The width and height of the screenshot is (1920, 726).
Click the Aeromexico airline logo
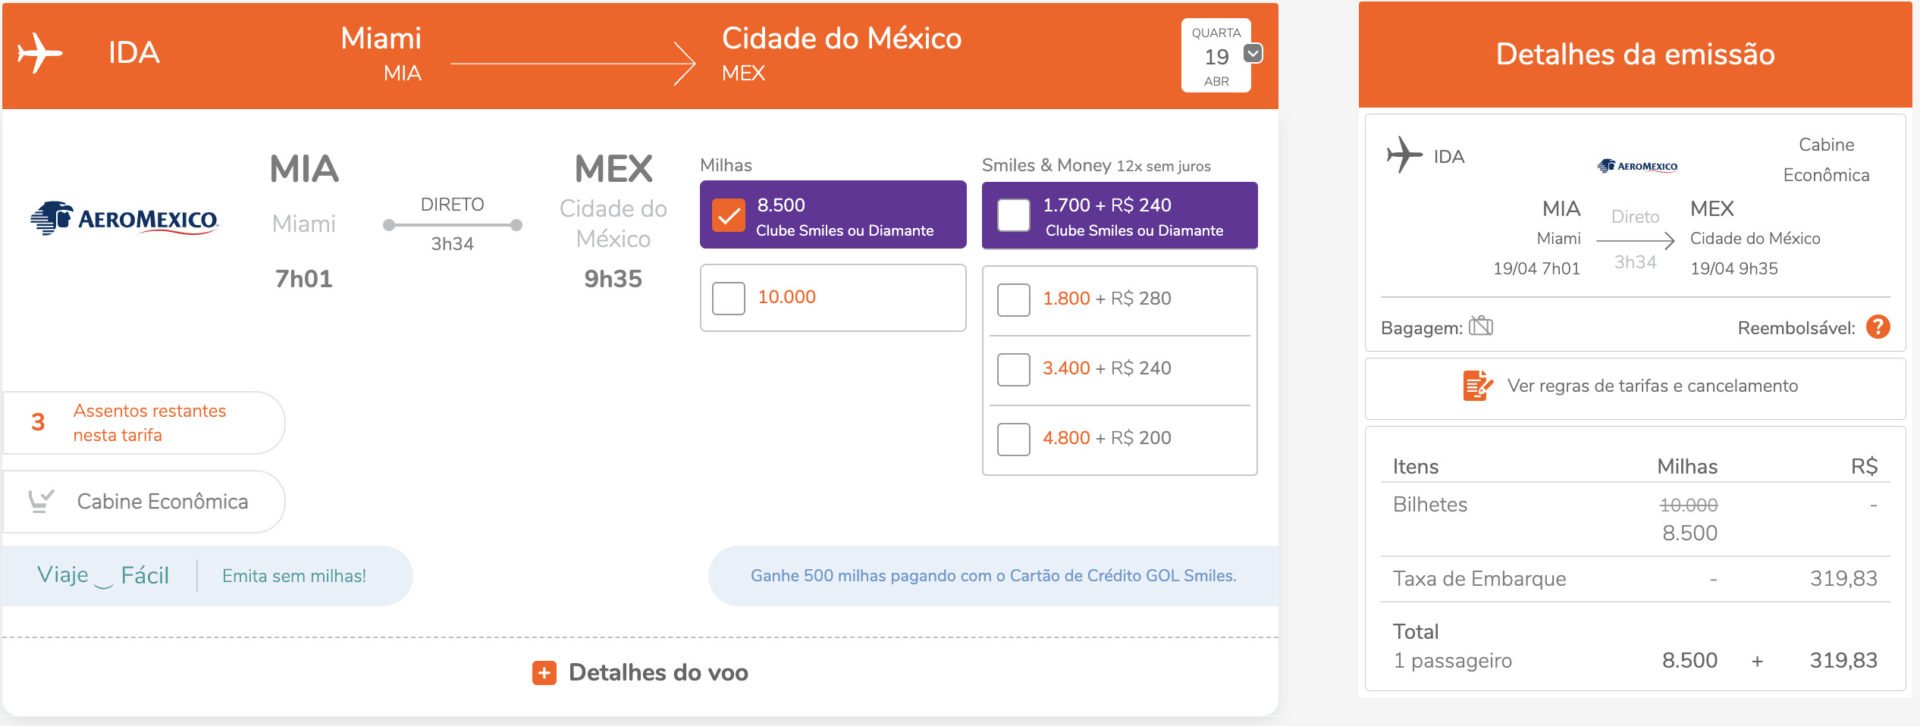tap(125, 218)
